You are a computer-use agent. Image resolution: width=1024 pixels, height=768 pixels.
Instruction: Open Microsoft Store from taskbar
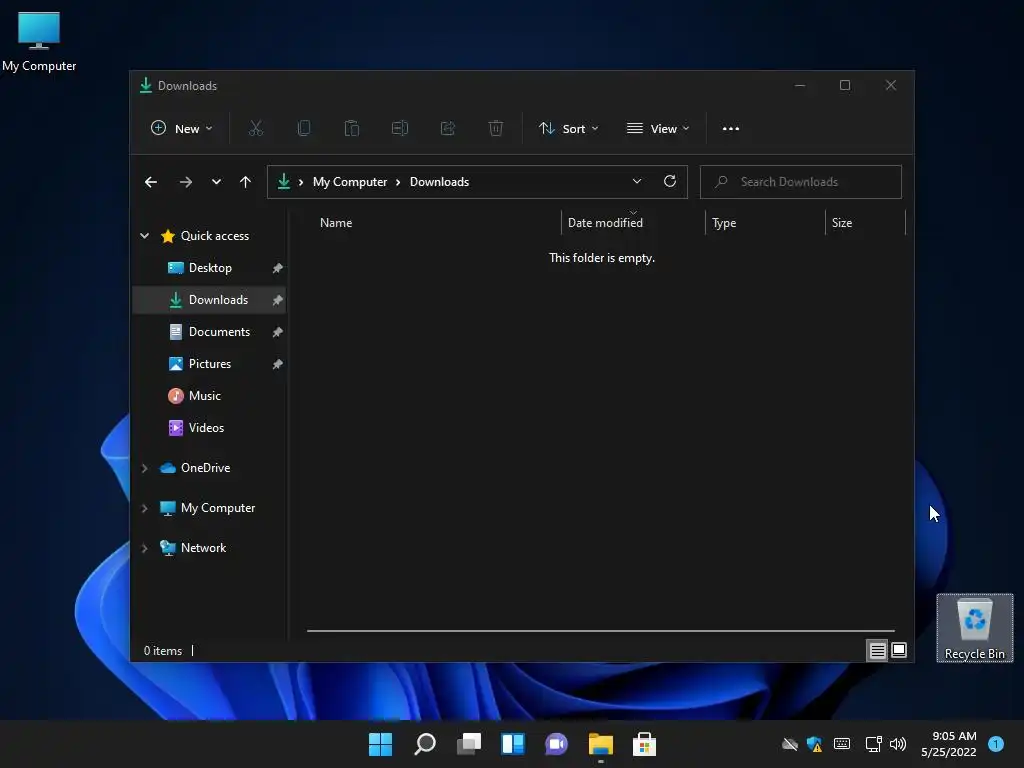[645, 744]
